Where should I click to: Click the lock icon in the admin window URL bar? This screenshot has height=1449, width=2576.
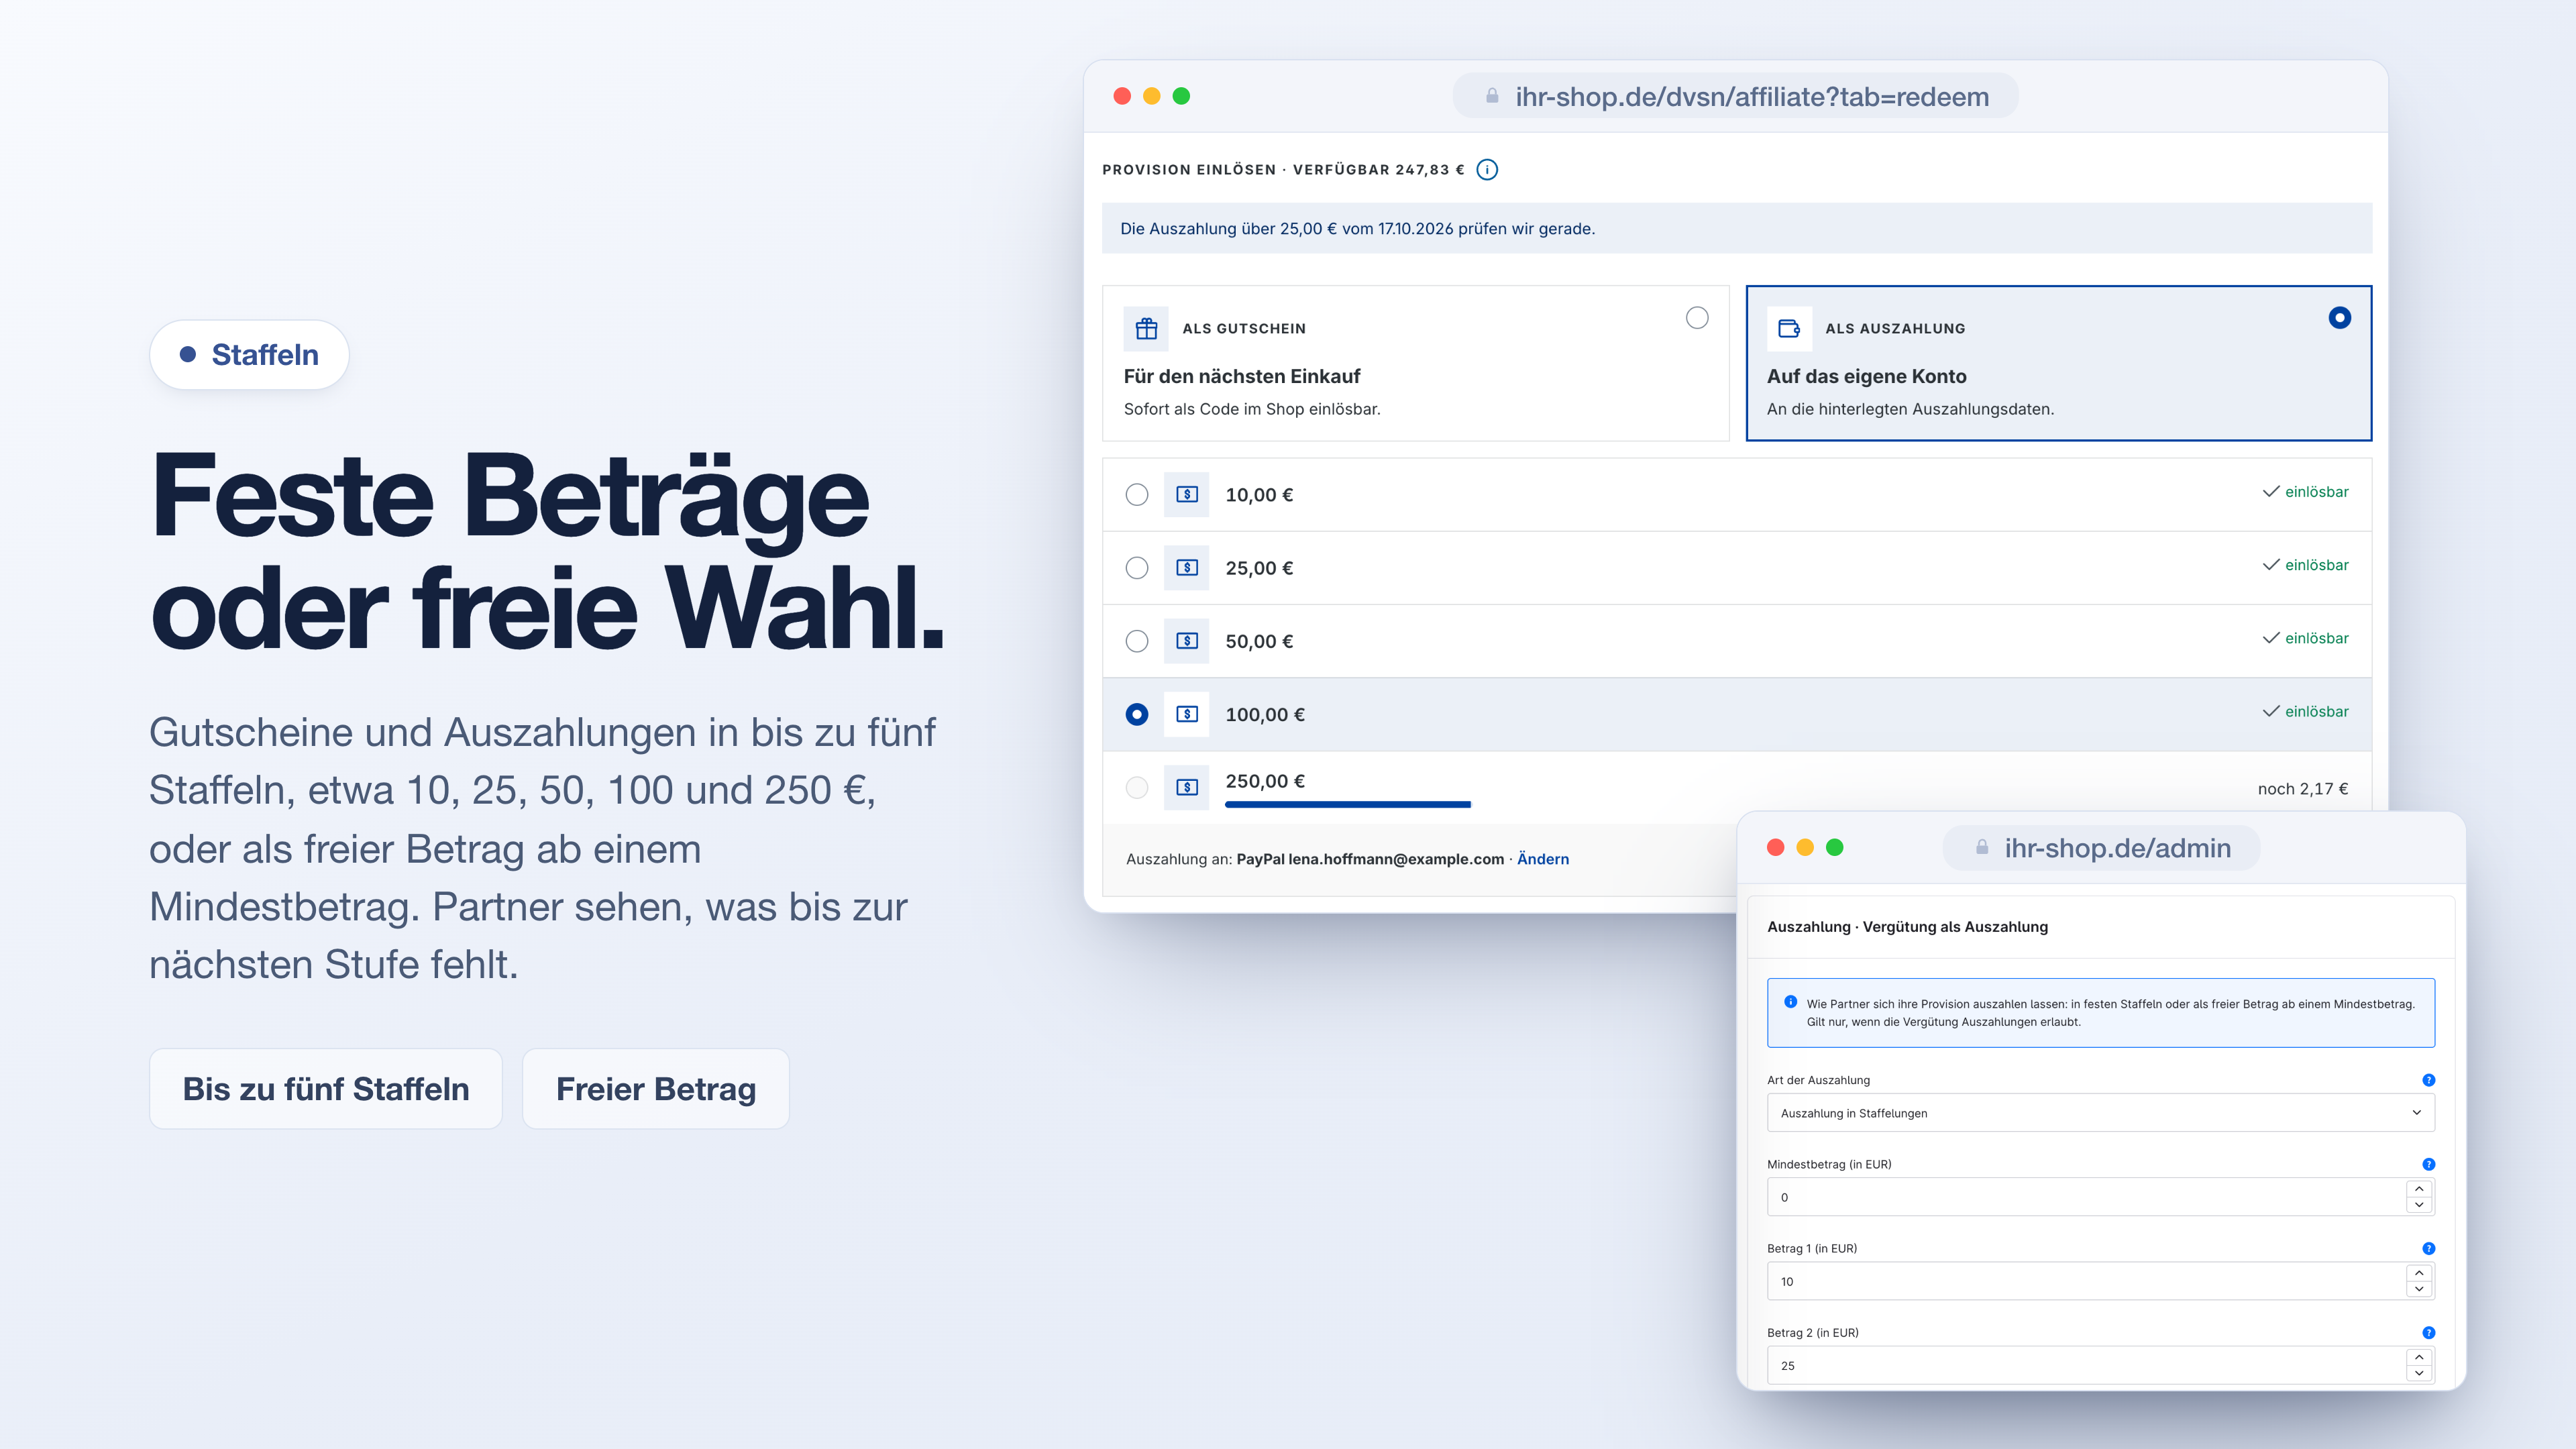point(1982,848)
